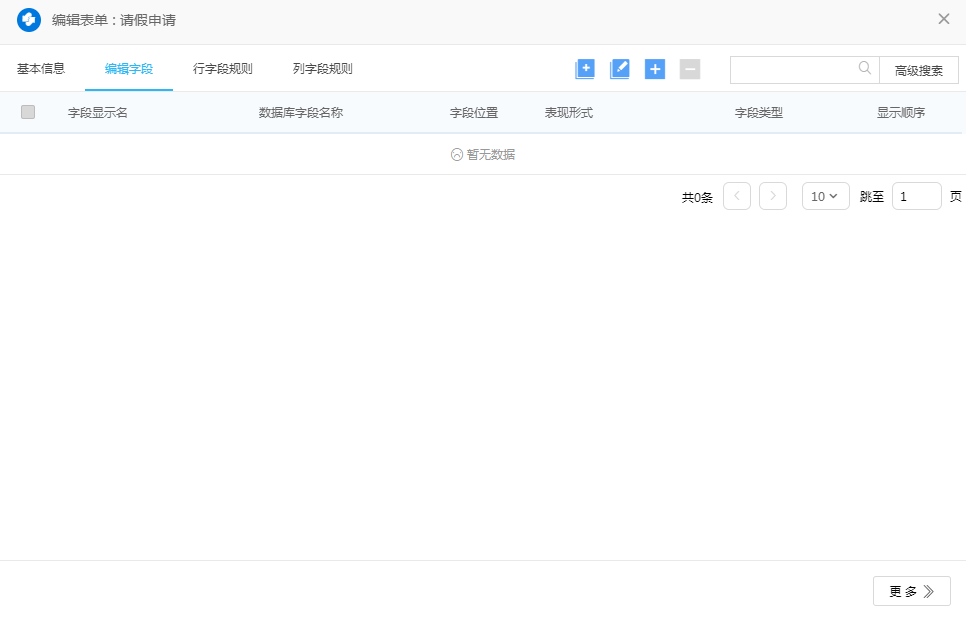Click the 高级搜索 button

pyautogui.click(x=919, y=70)
